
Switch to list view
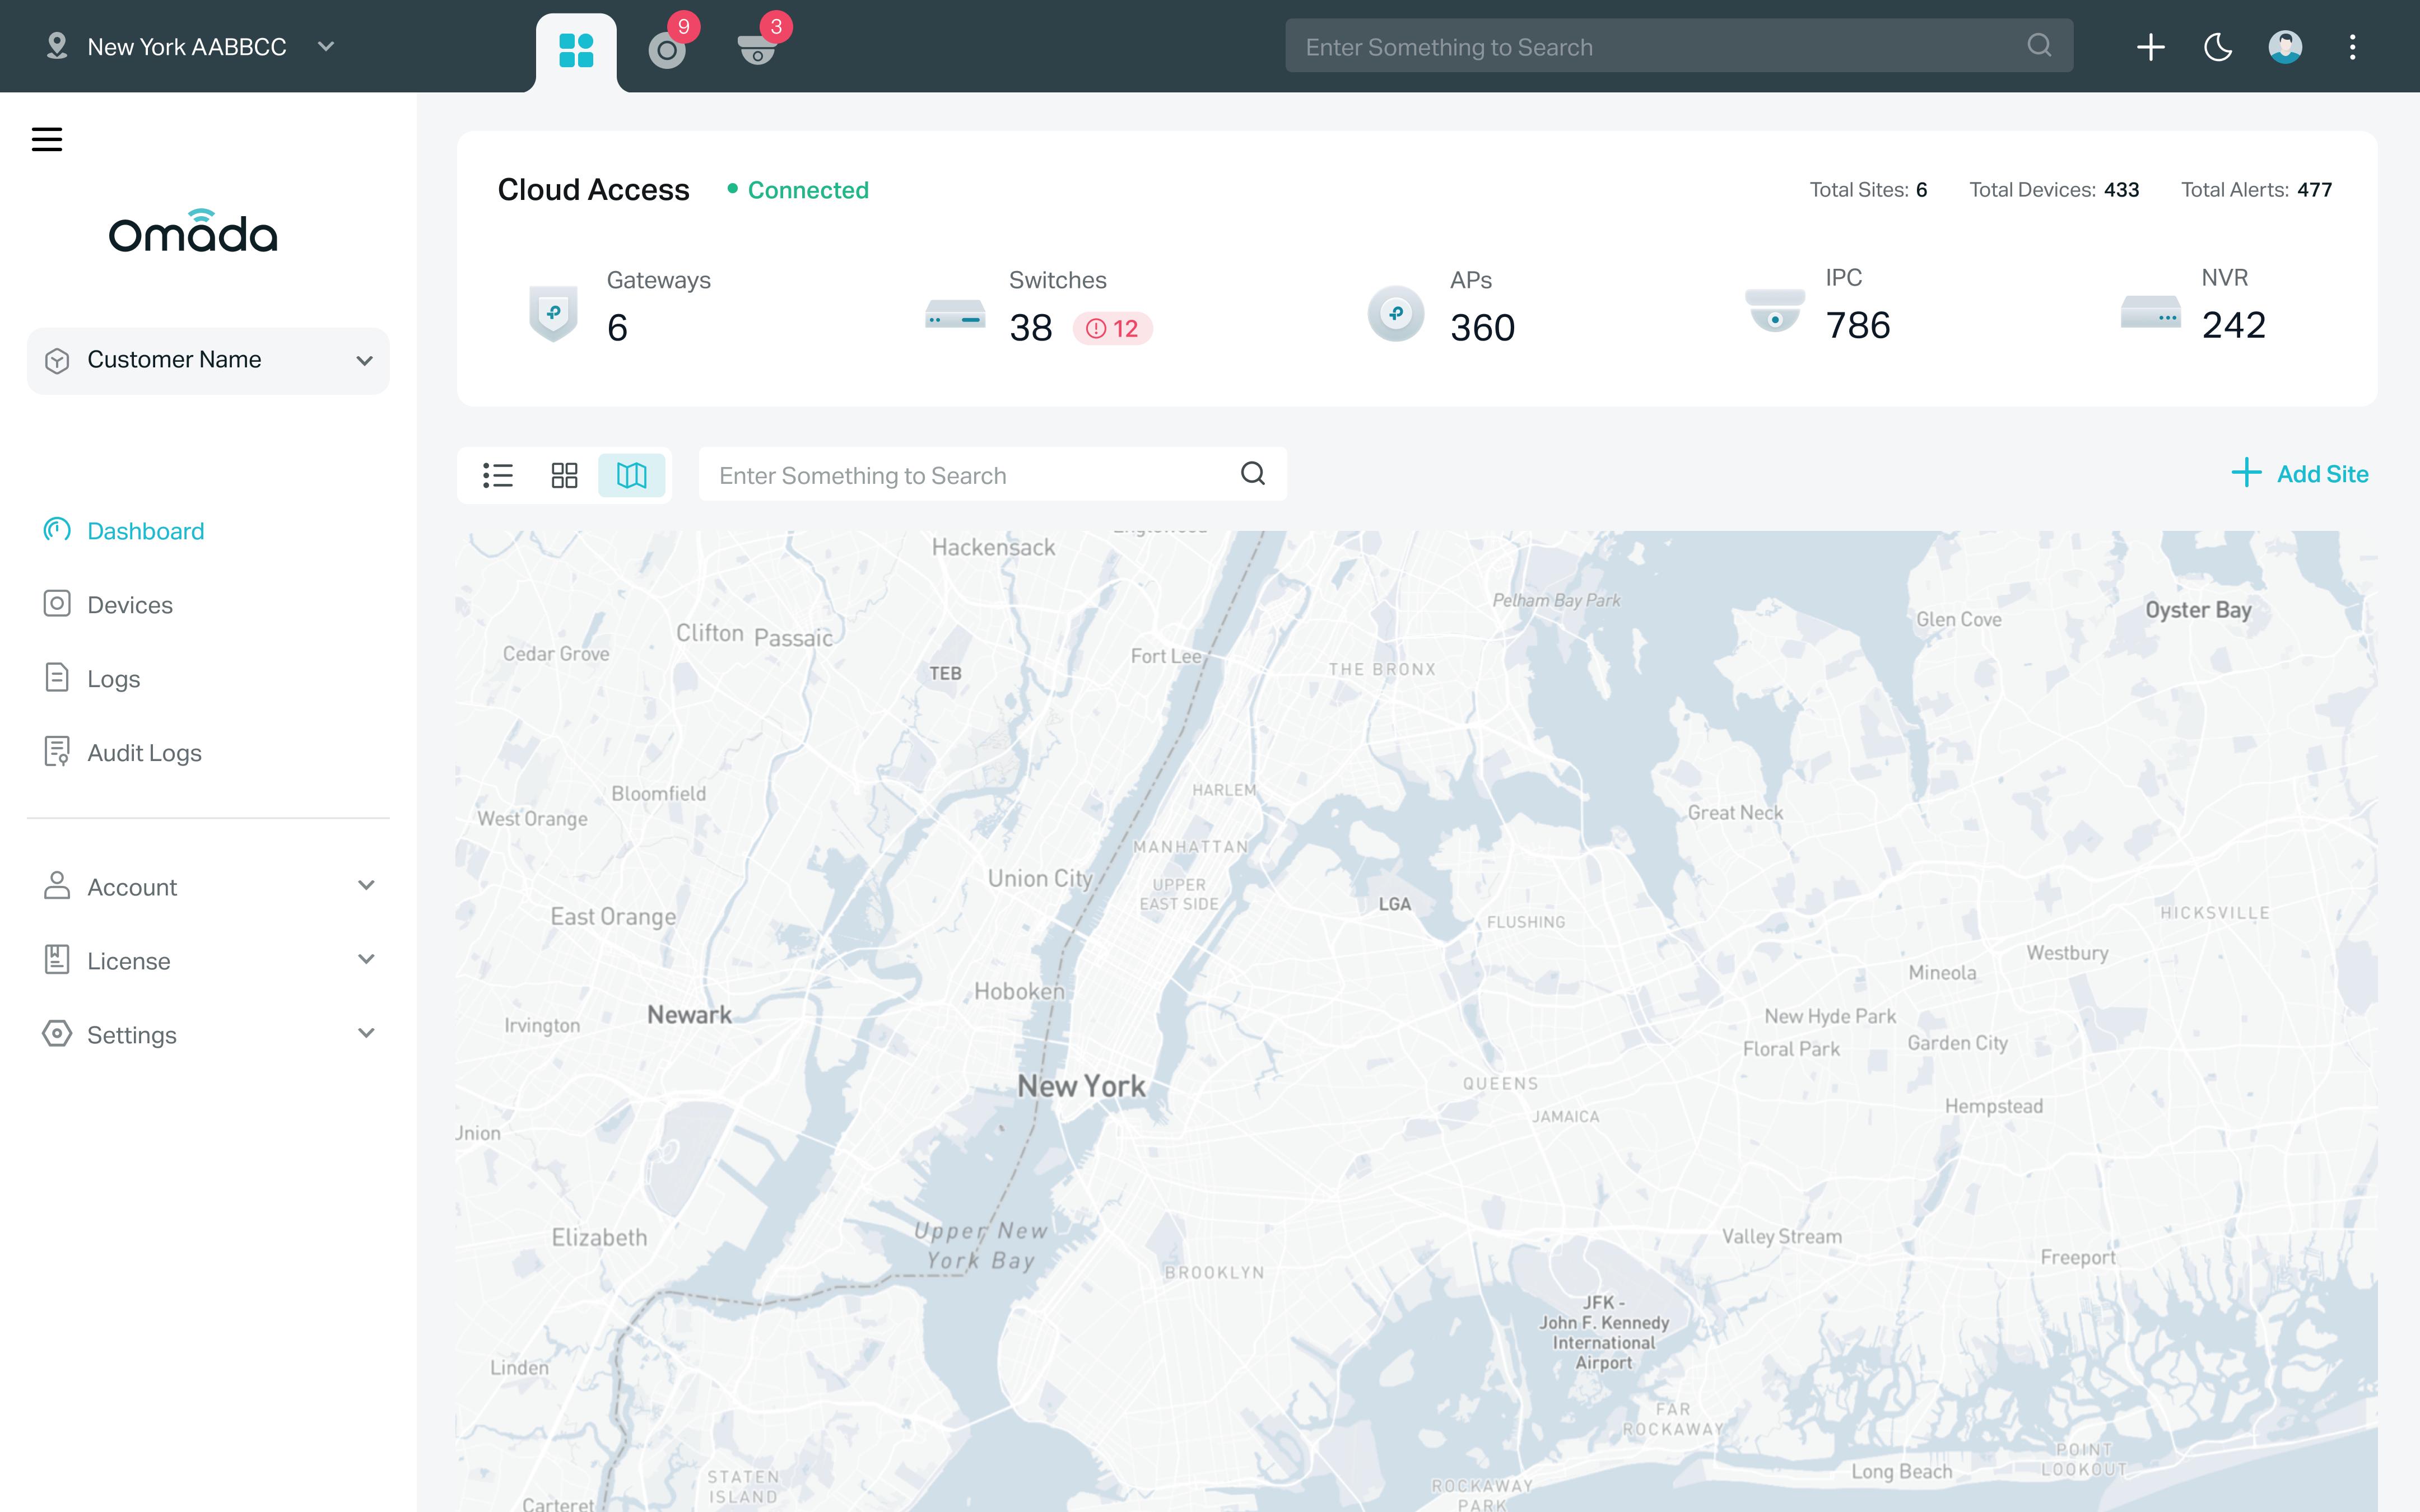pyautogui.click(x=498, y=475)
